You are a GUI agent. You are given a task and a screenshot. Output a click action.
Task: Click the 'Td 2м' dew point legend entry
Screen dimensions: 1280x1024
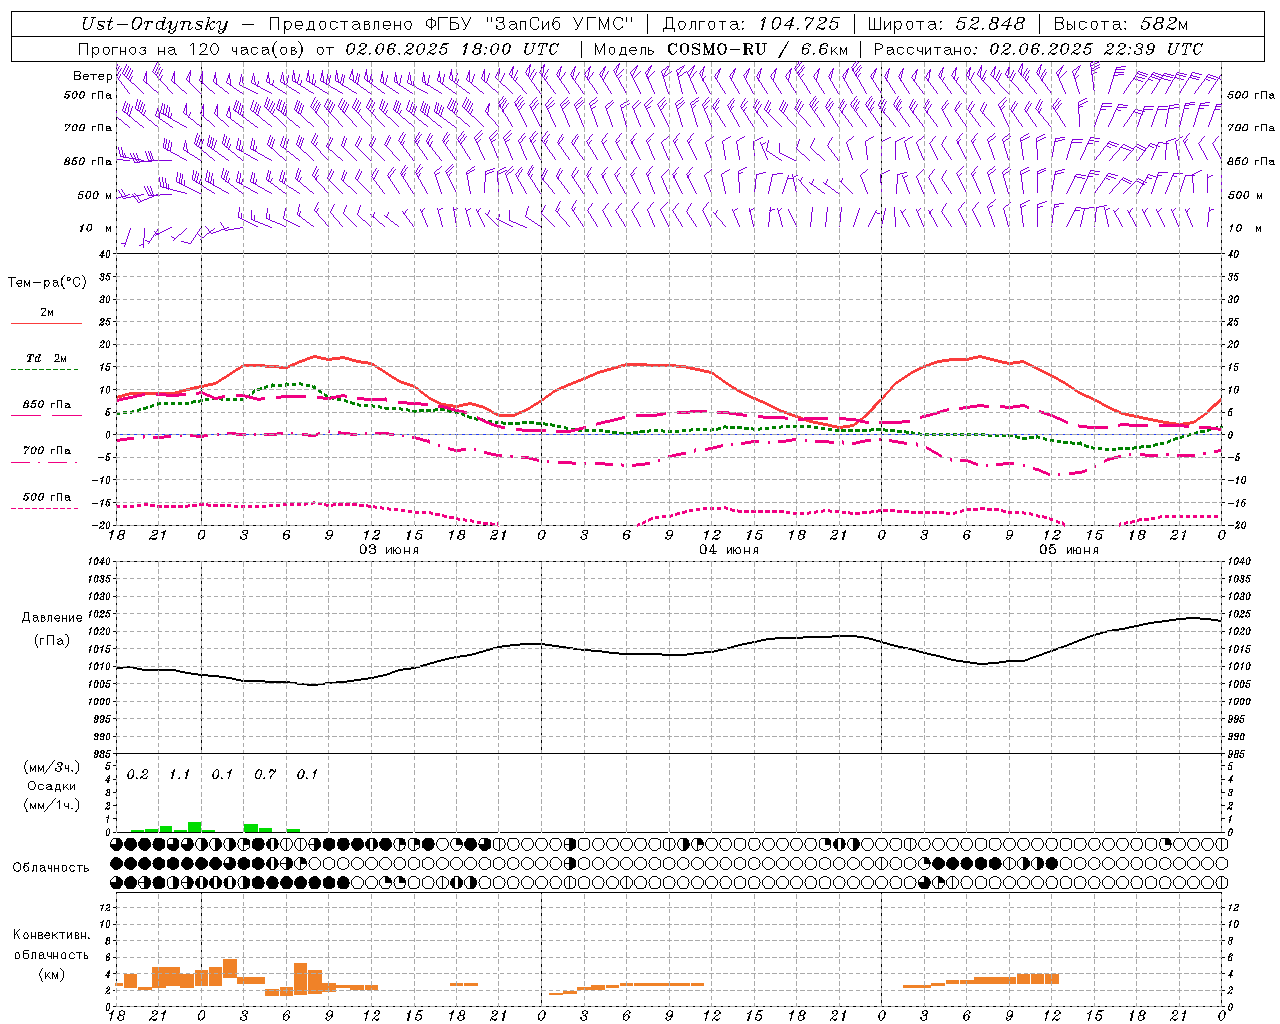pyautogui.click(x=46, y=358)
